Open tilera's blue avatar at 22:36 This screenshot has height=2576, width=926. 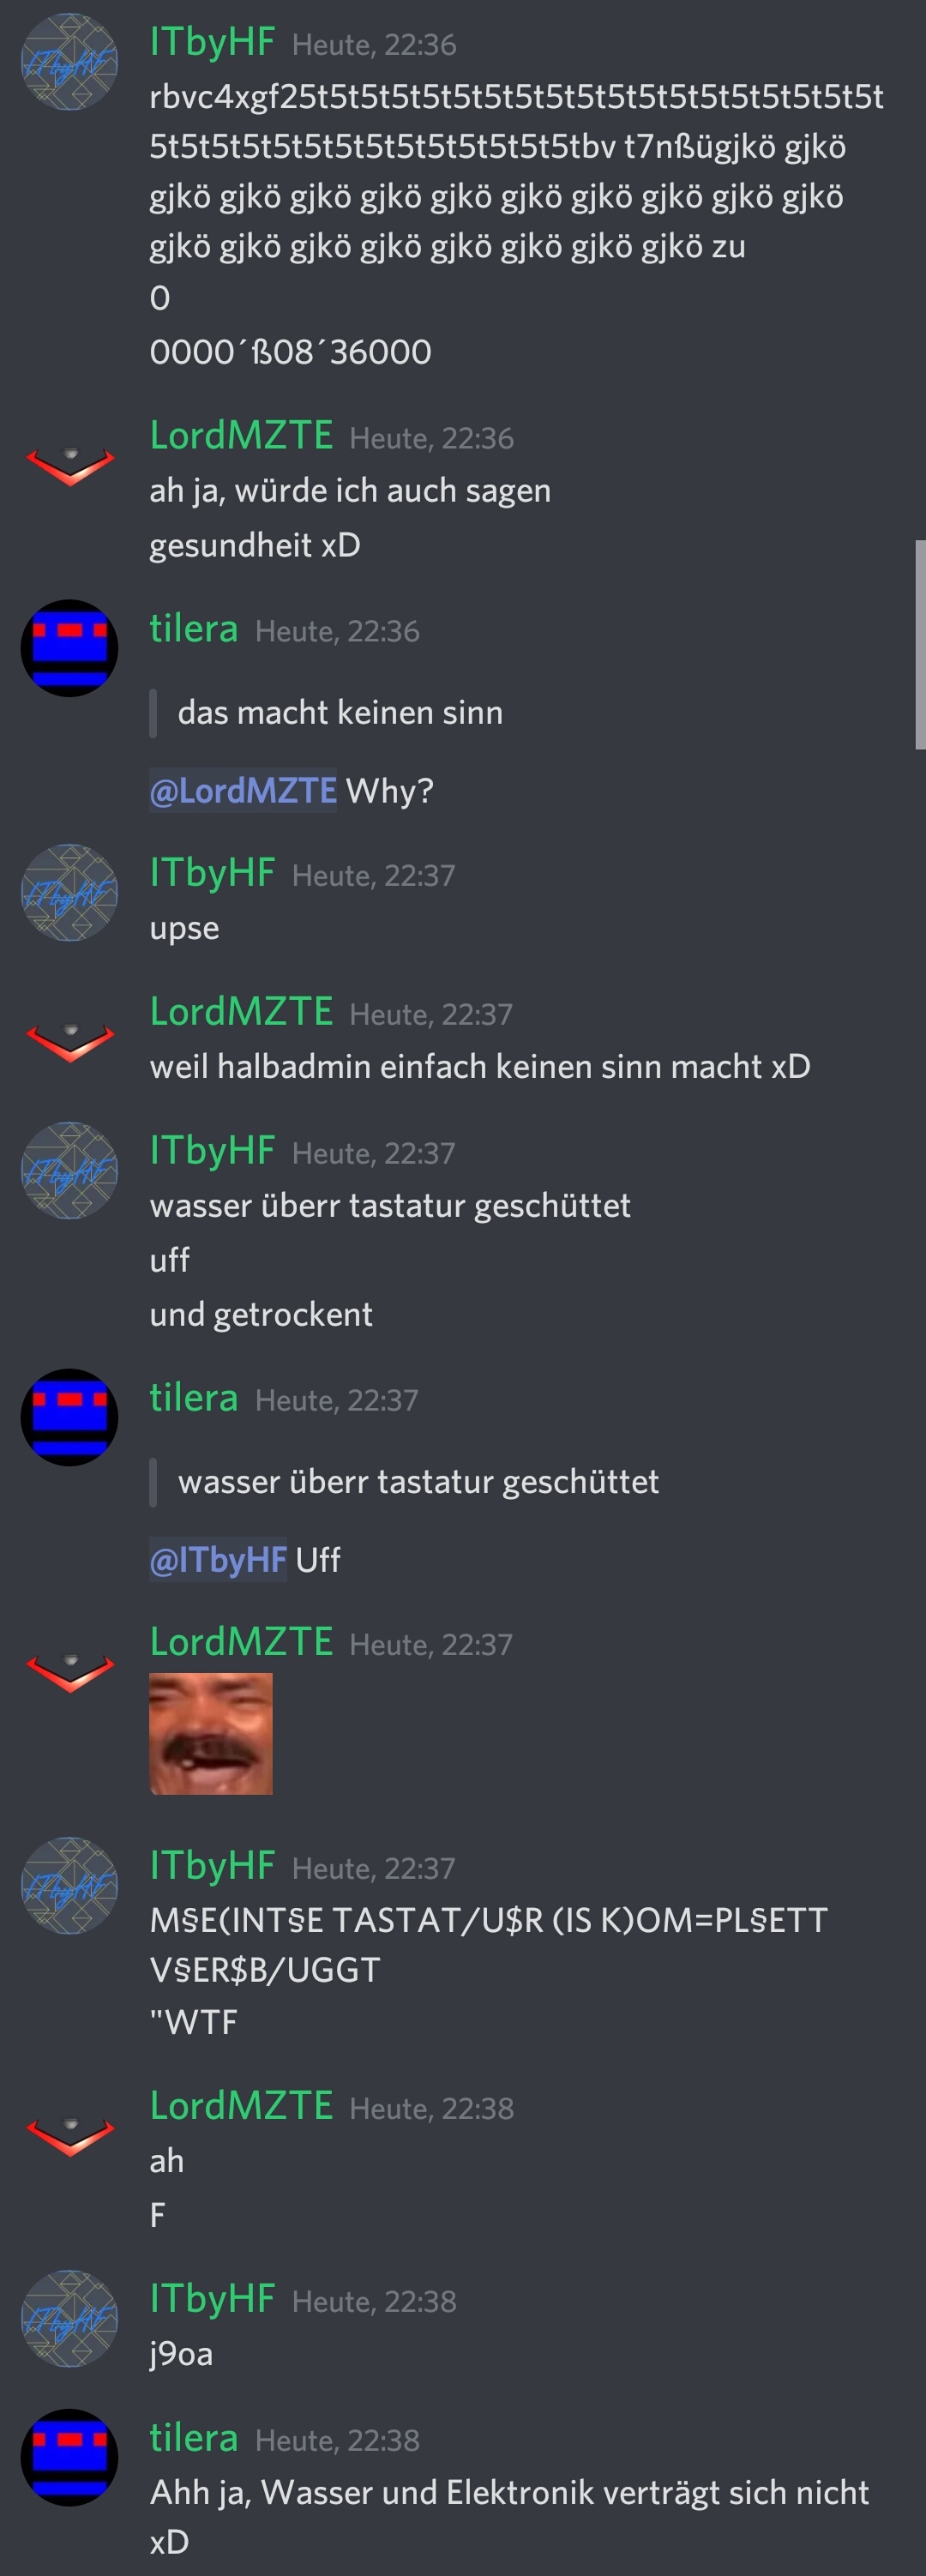(x=69, y=648)
